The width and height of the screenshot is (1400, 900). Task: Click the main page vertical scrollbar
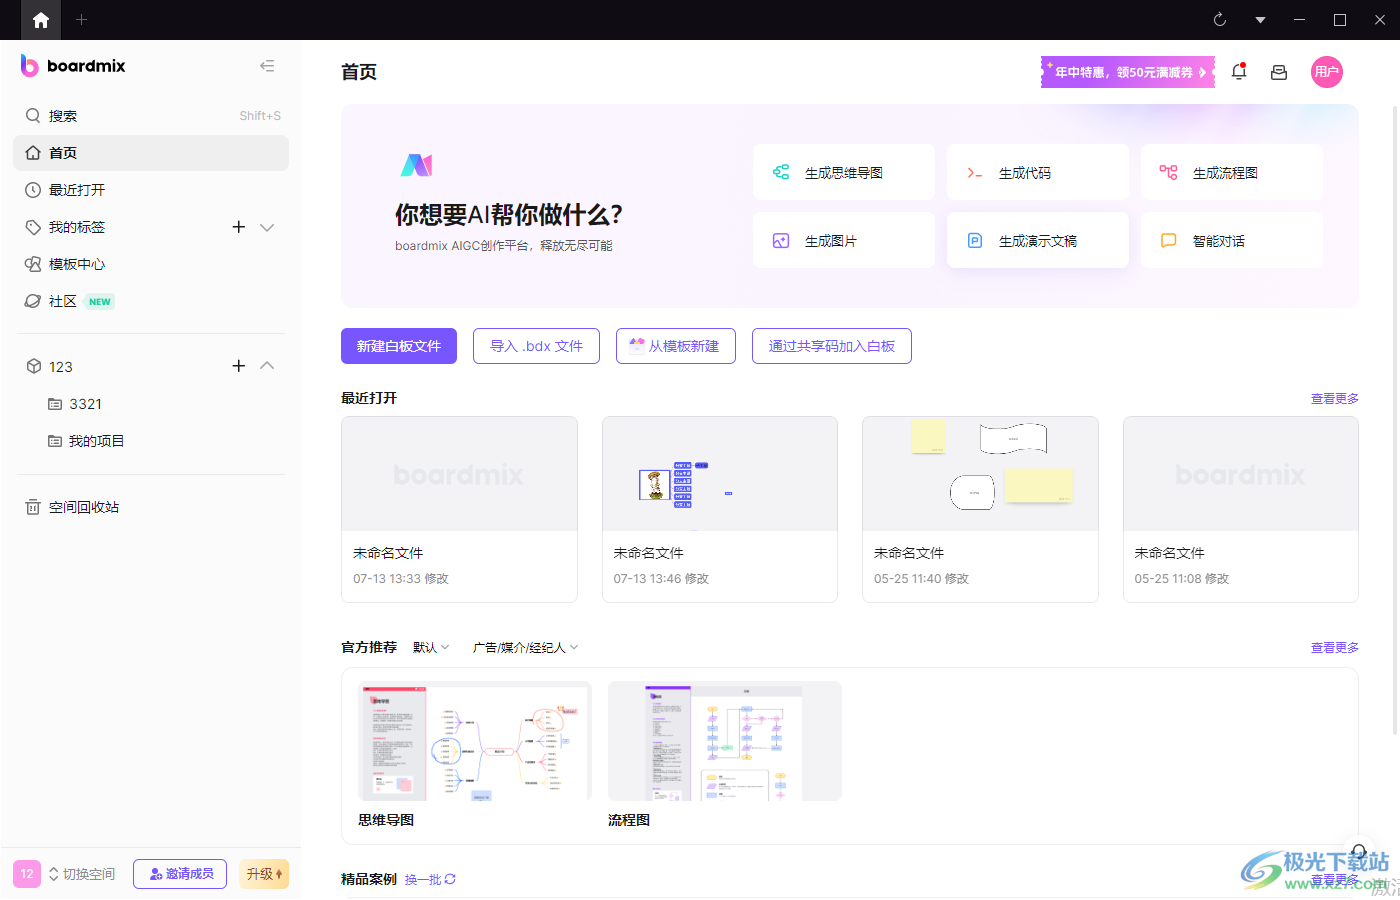(1395, 420)
